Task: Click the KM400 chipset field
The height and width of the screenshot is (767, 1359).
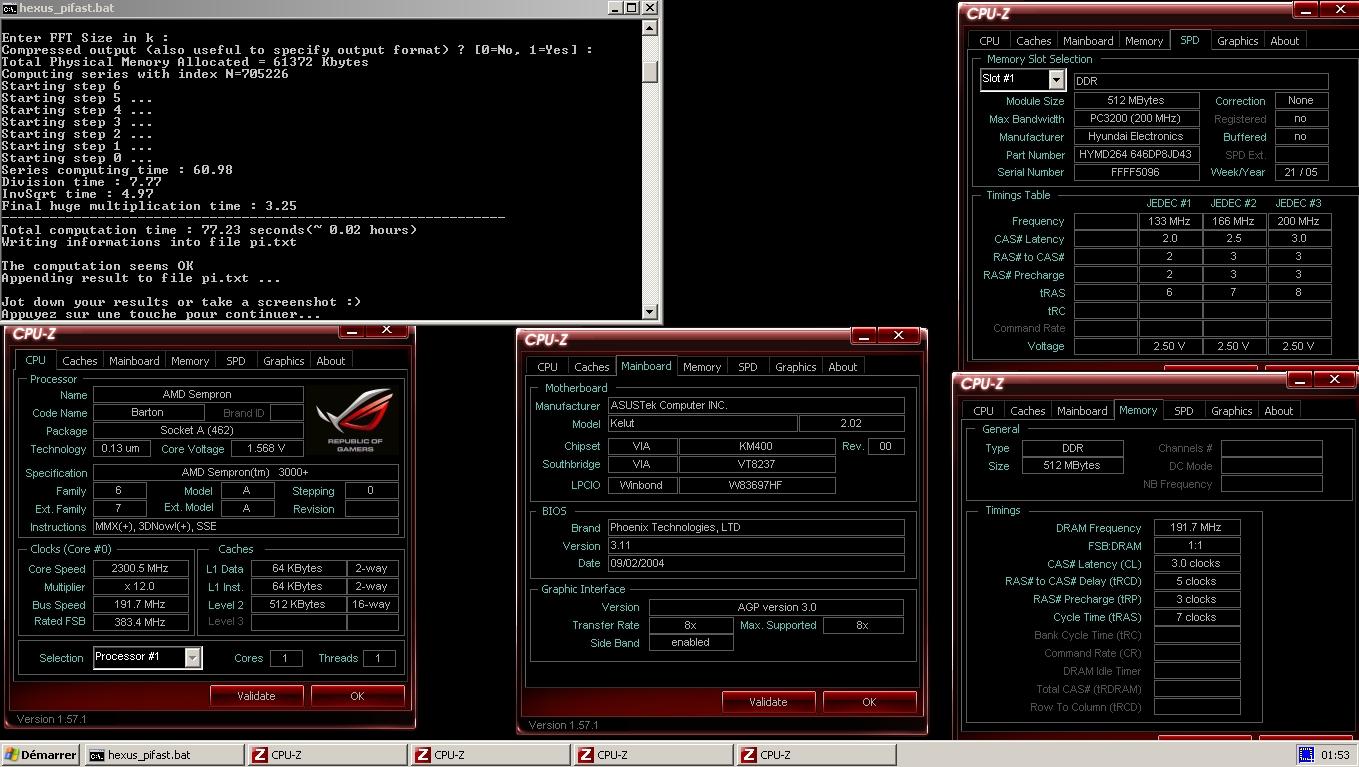Action: 756,447
